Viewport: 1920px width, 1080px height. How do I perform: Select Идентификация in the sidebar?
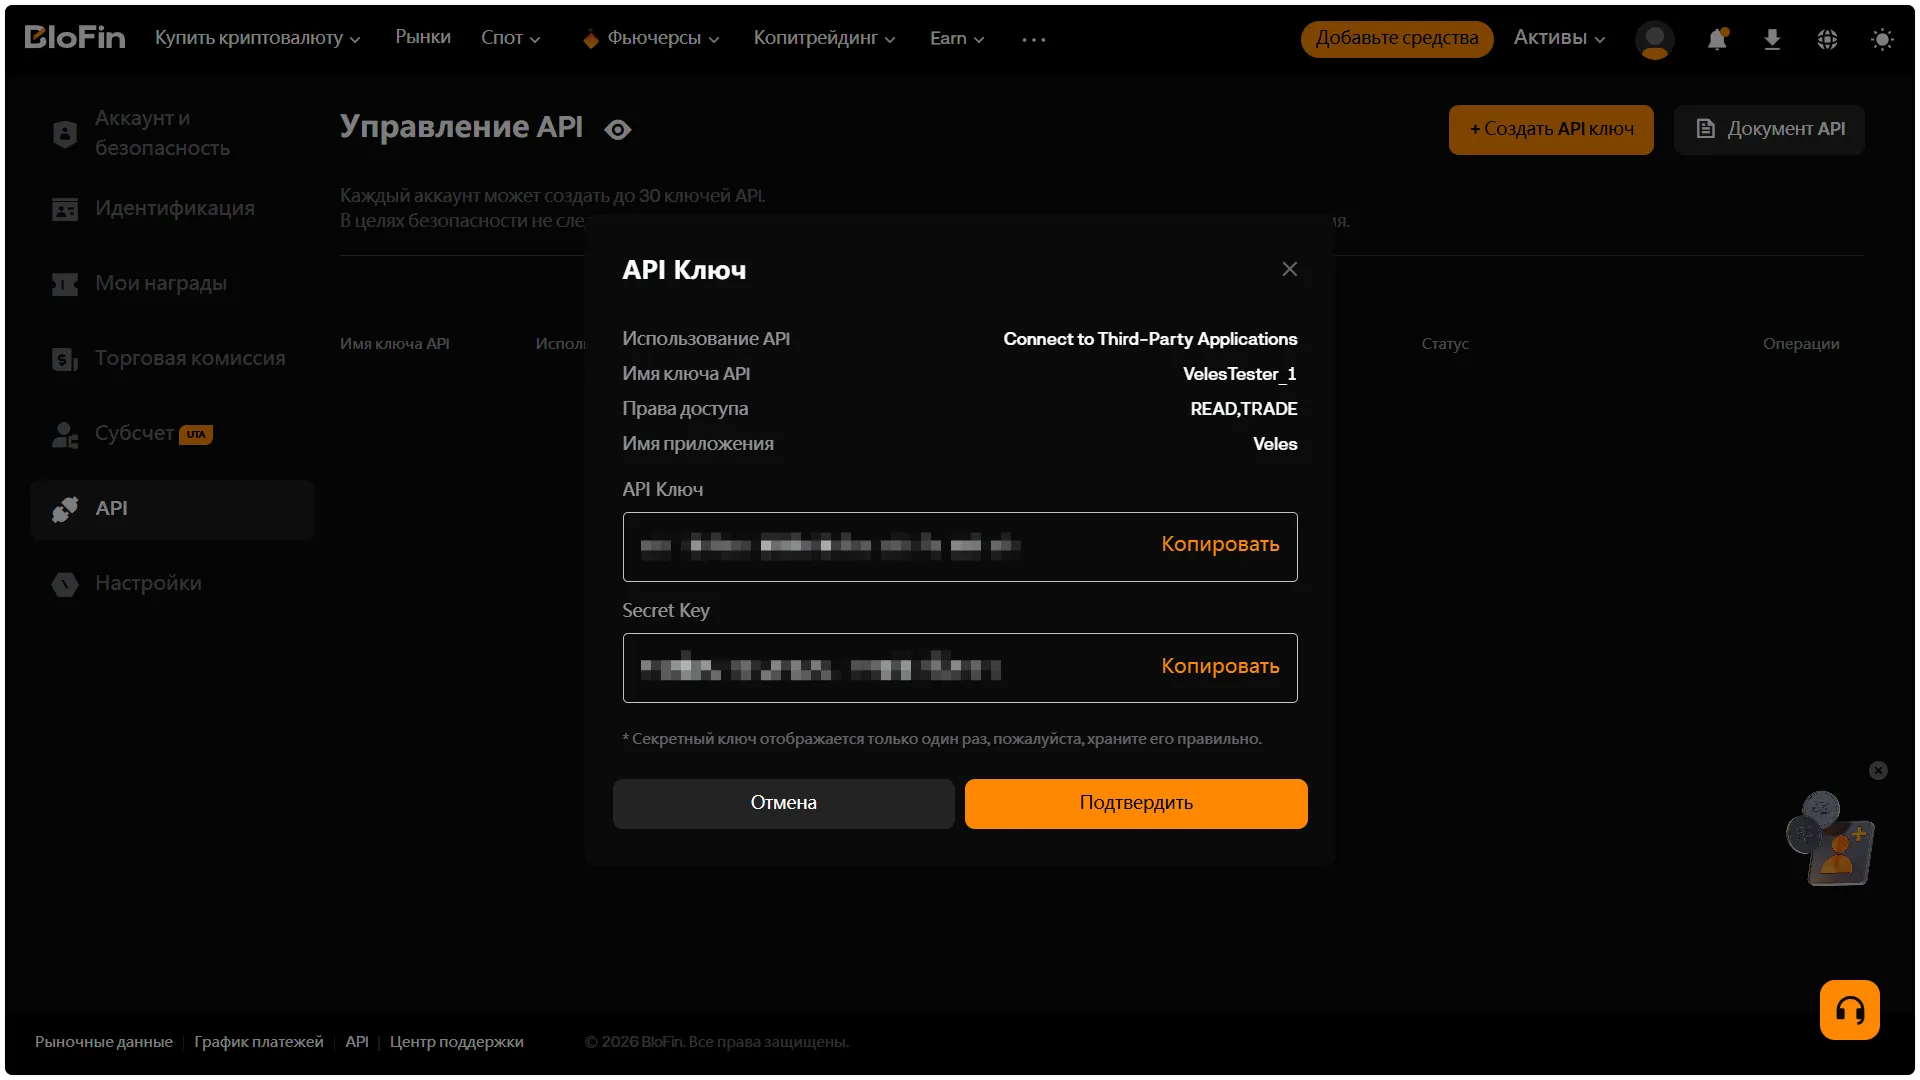pyautogui.click(x=175, y=208)
